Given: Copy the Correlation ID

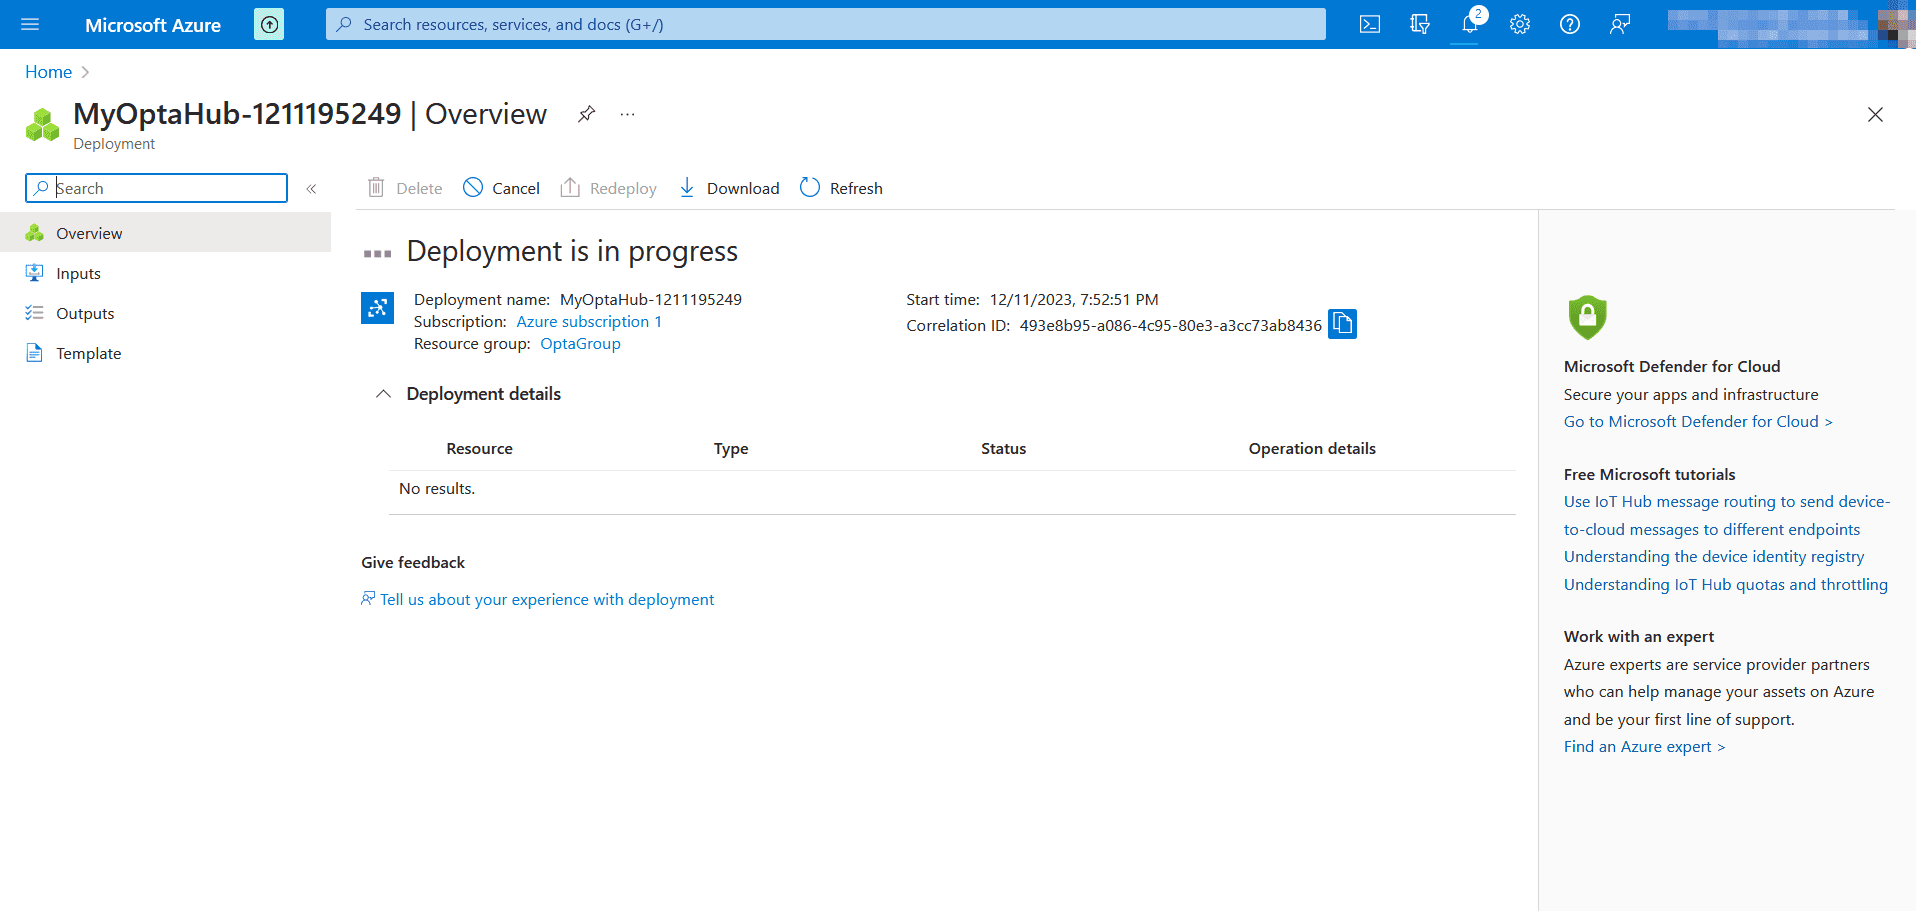Looking at the screenshot, I should [x=1342, y=323].
